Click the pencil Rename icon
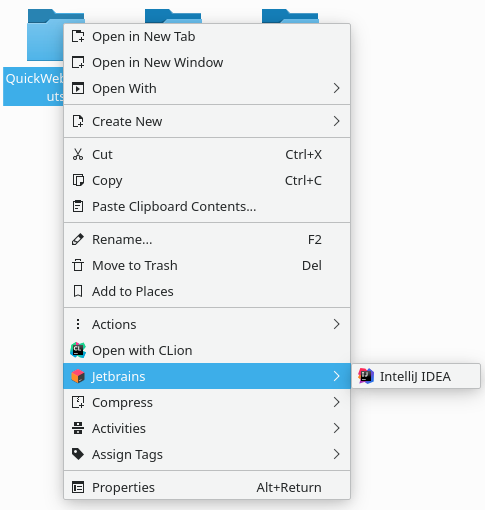The image size is (485, 510). coord(78,239)
